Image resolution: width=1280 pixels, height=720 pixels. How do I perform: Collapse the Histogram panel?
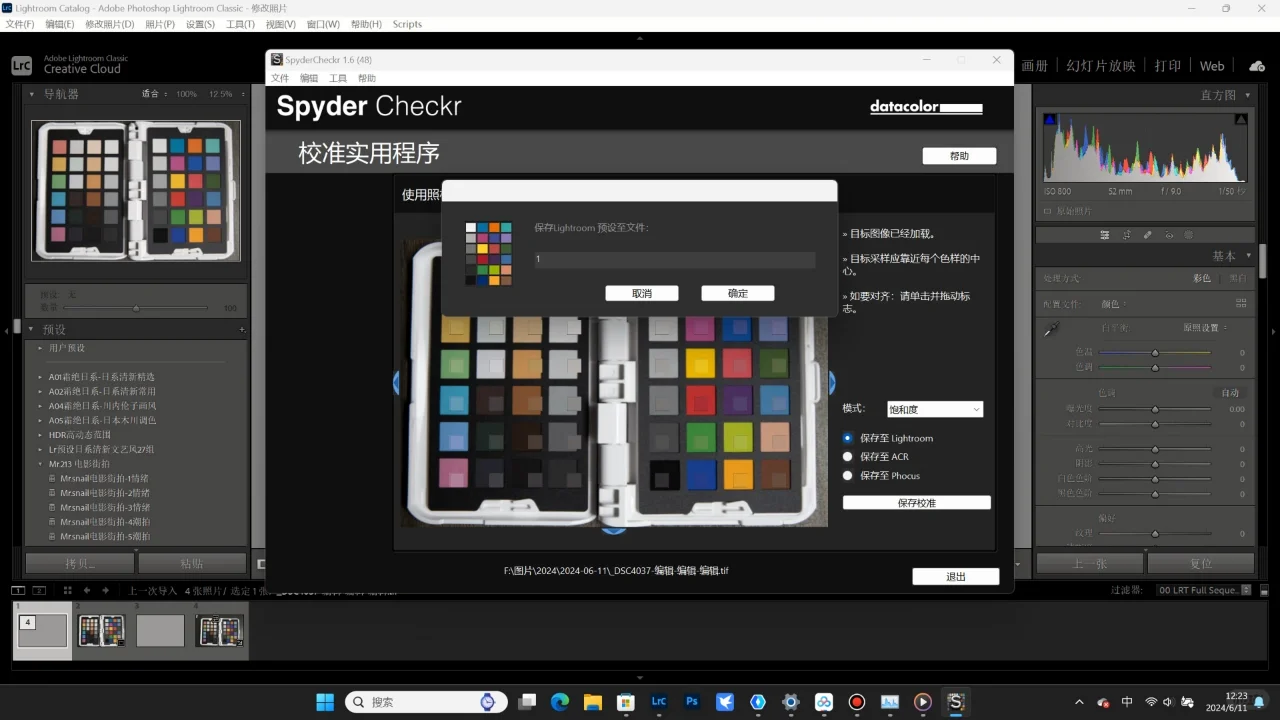[1246, 95]
